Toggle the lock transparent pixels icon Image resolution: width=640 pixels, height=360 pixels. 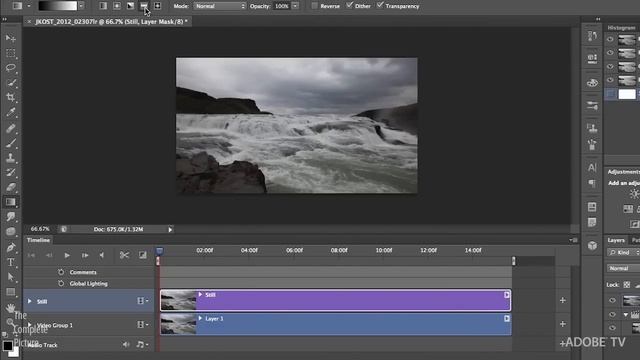point(627,284)
